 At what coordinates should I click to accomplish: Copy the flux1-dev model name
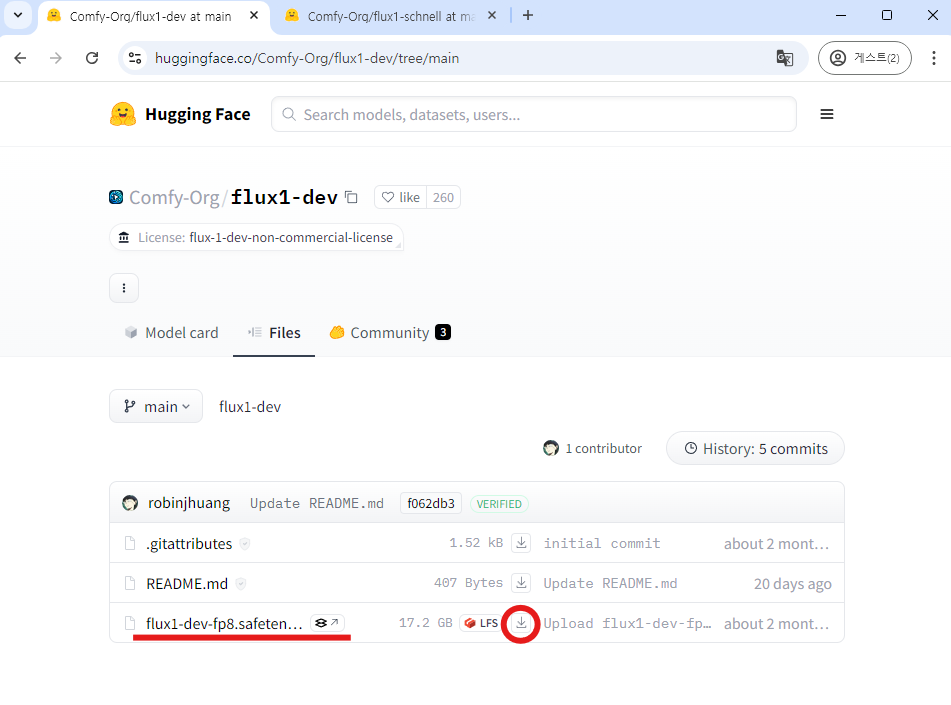[351, 197]
